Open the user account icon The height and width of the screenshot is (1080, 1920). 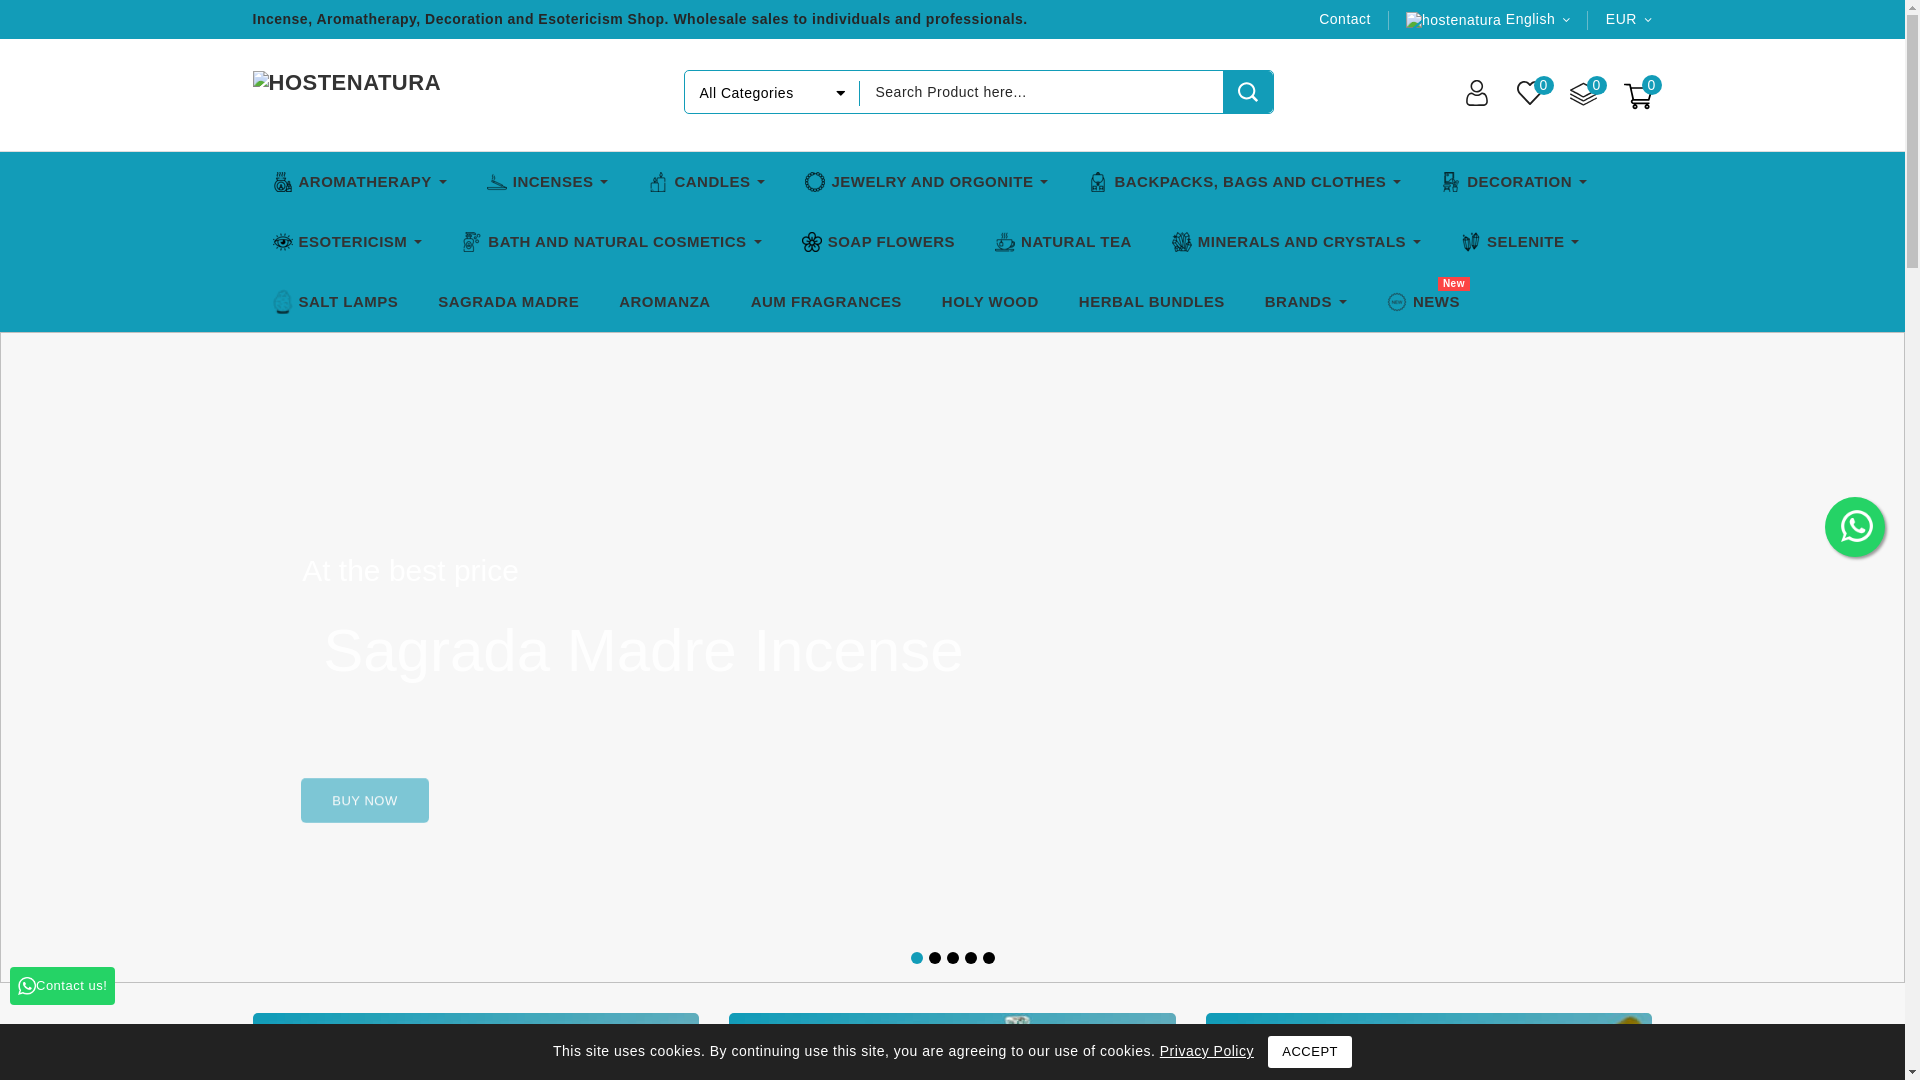tap(1476, 93)
